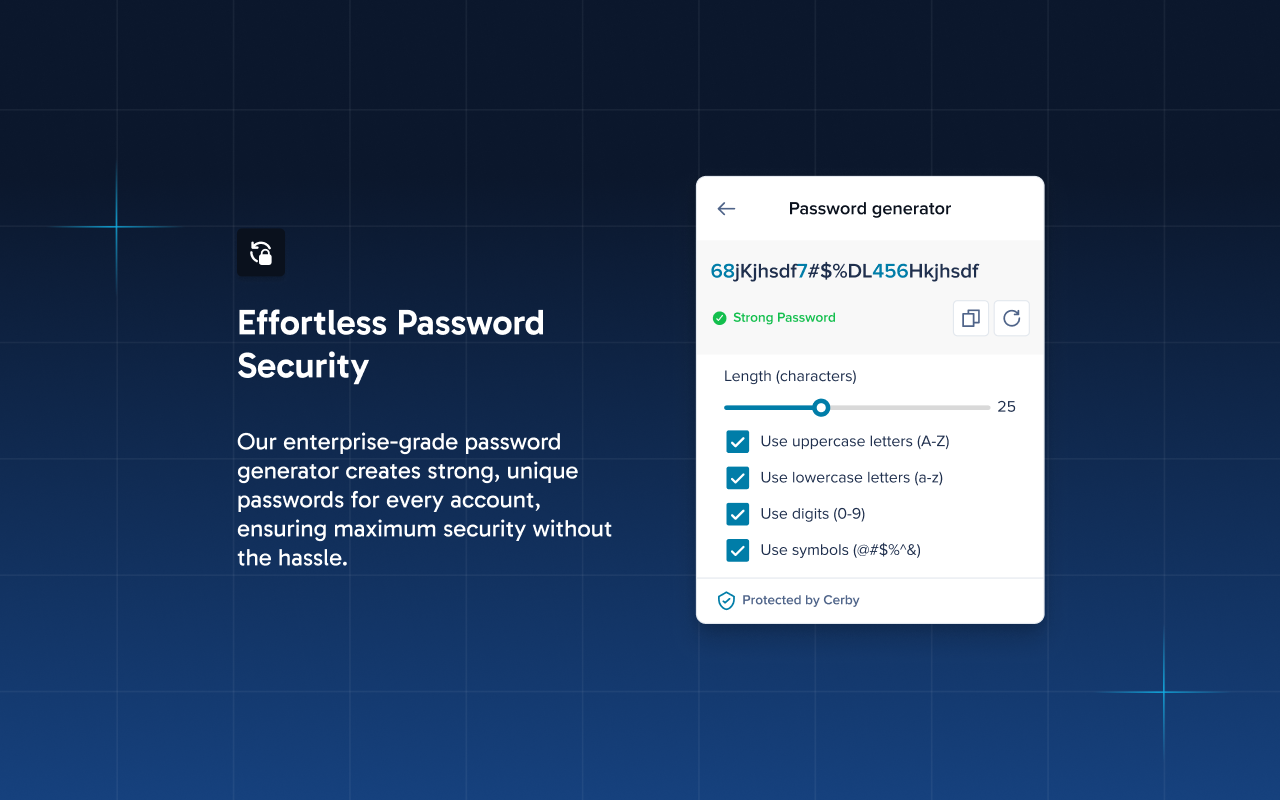Uncheck Use digits (0-9)
The width and height of the screenshot is (1280, 800).
coord(738,514)
